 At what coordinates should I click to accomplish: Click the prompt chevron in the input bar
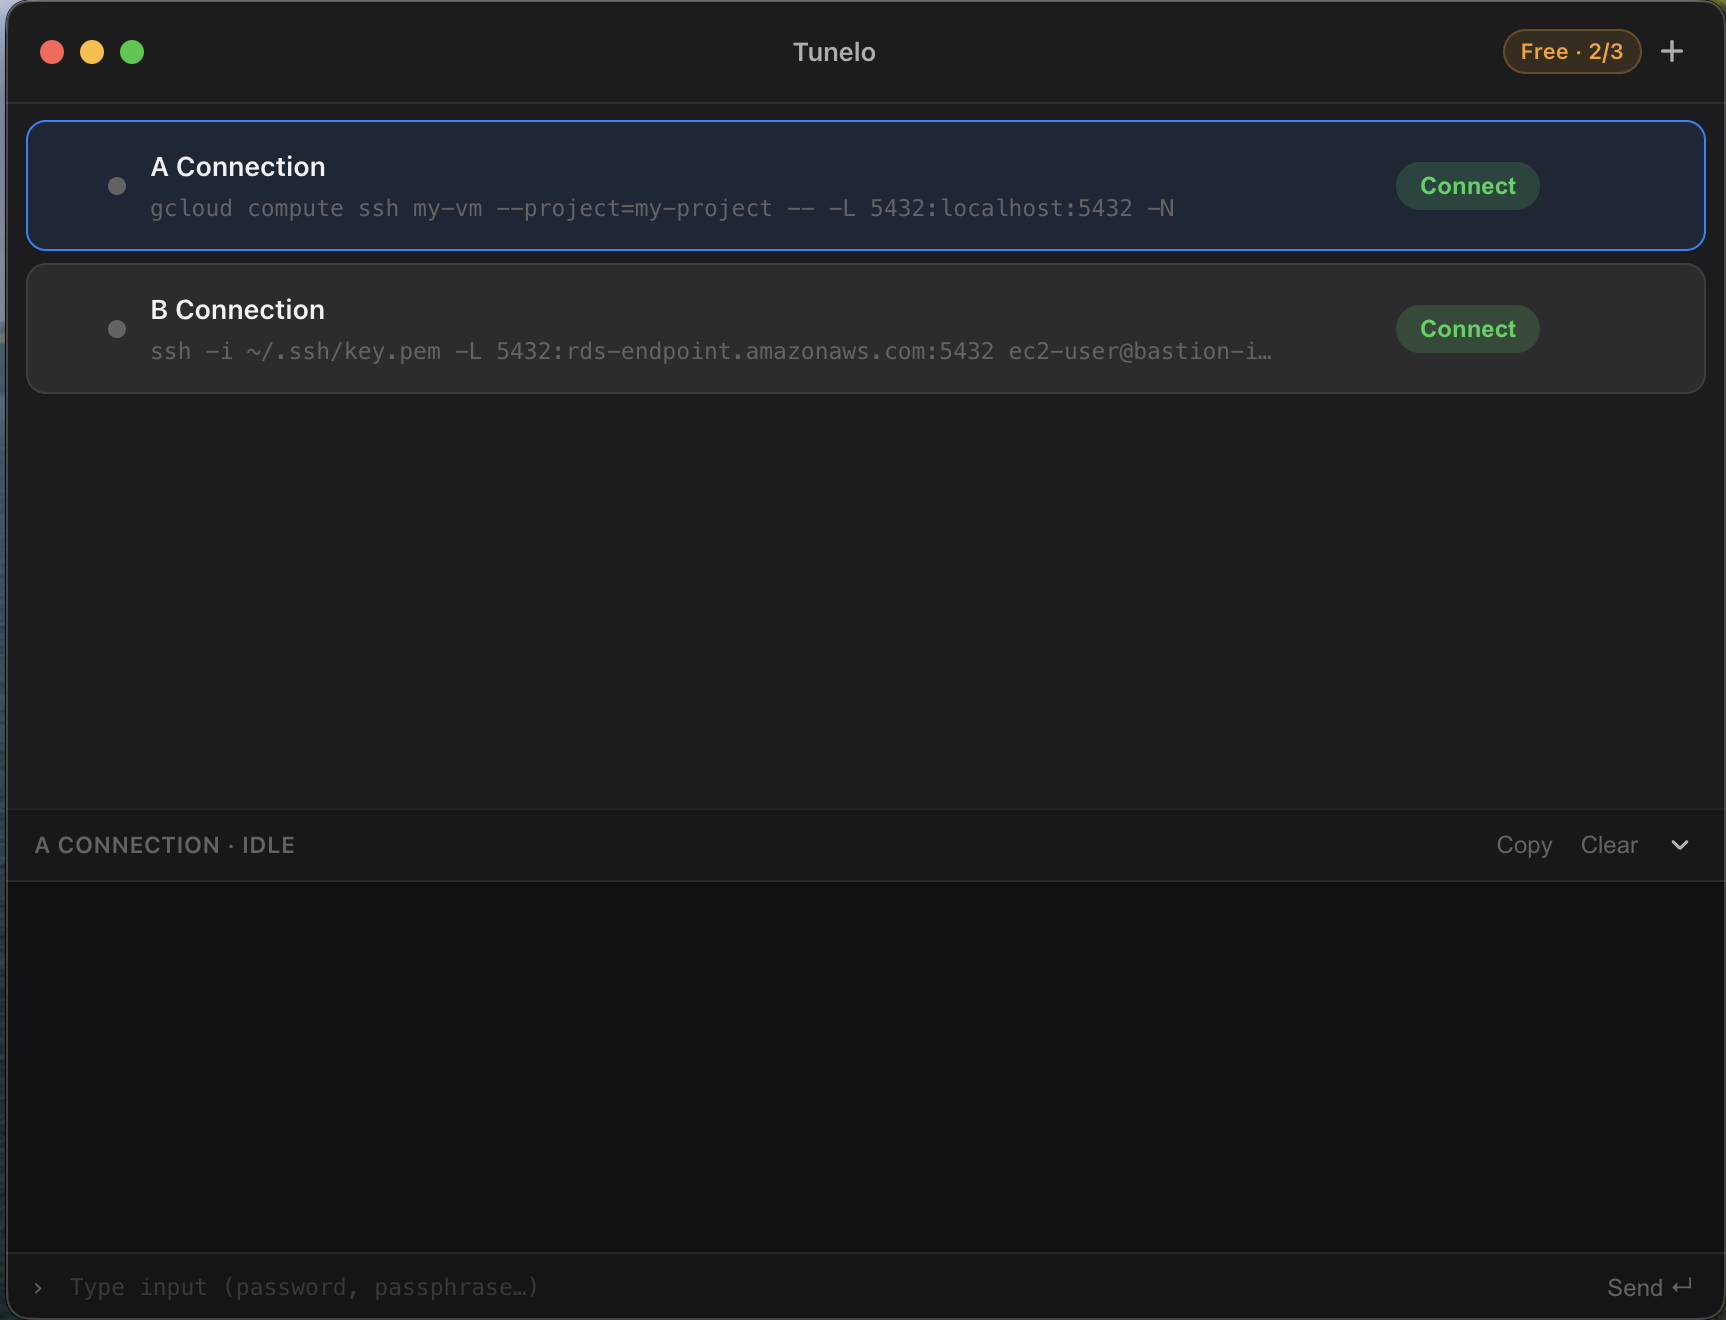click(x=38, y=1288)
